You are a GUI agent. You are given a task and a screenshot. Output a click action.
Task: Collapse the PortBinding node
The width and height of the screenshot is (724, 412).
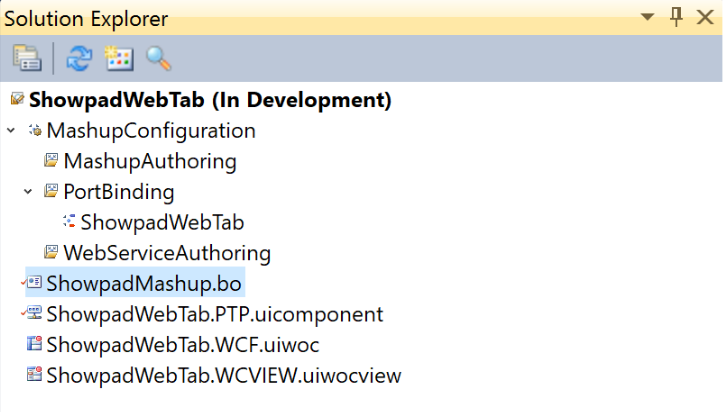[28, 192]
